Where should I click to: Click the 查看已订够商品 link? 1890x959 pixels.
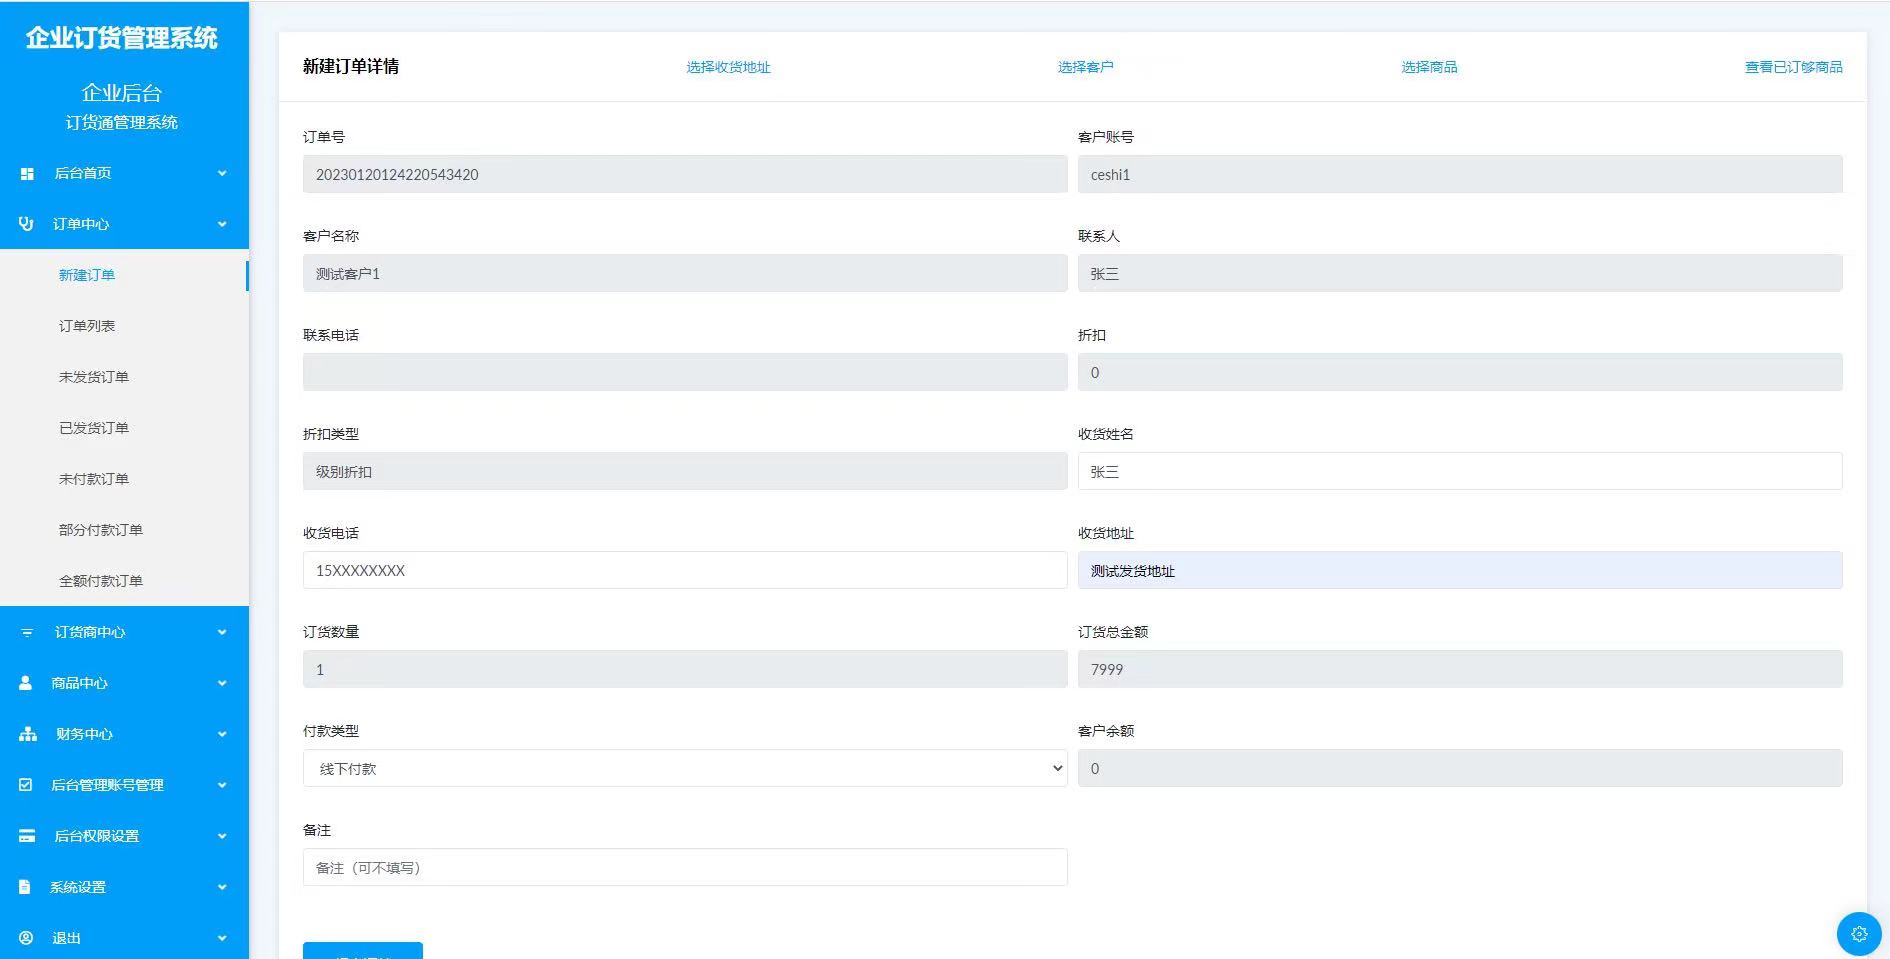[1793, 67]
